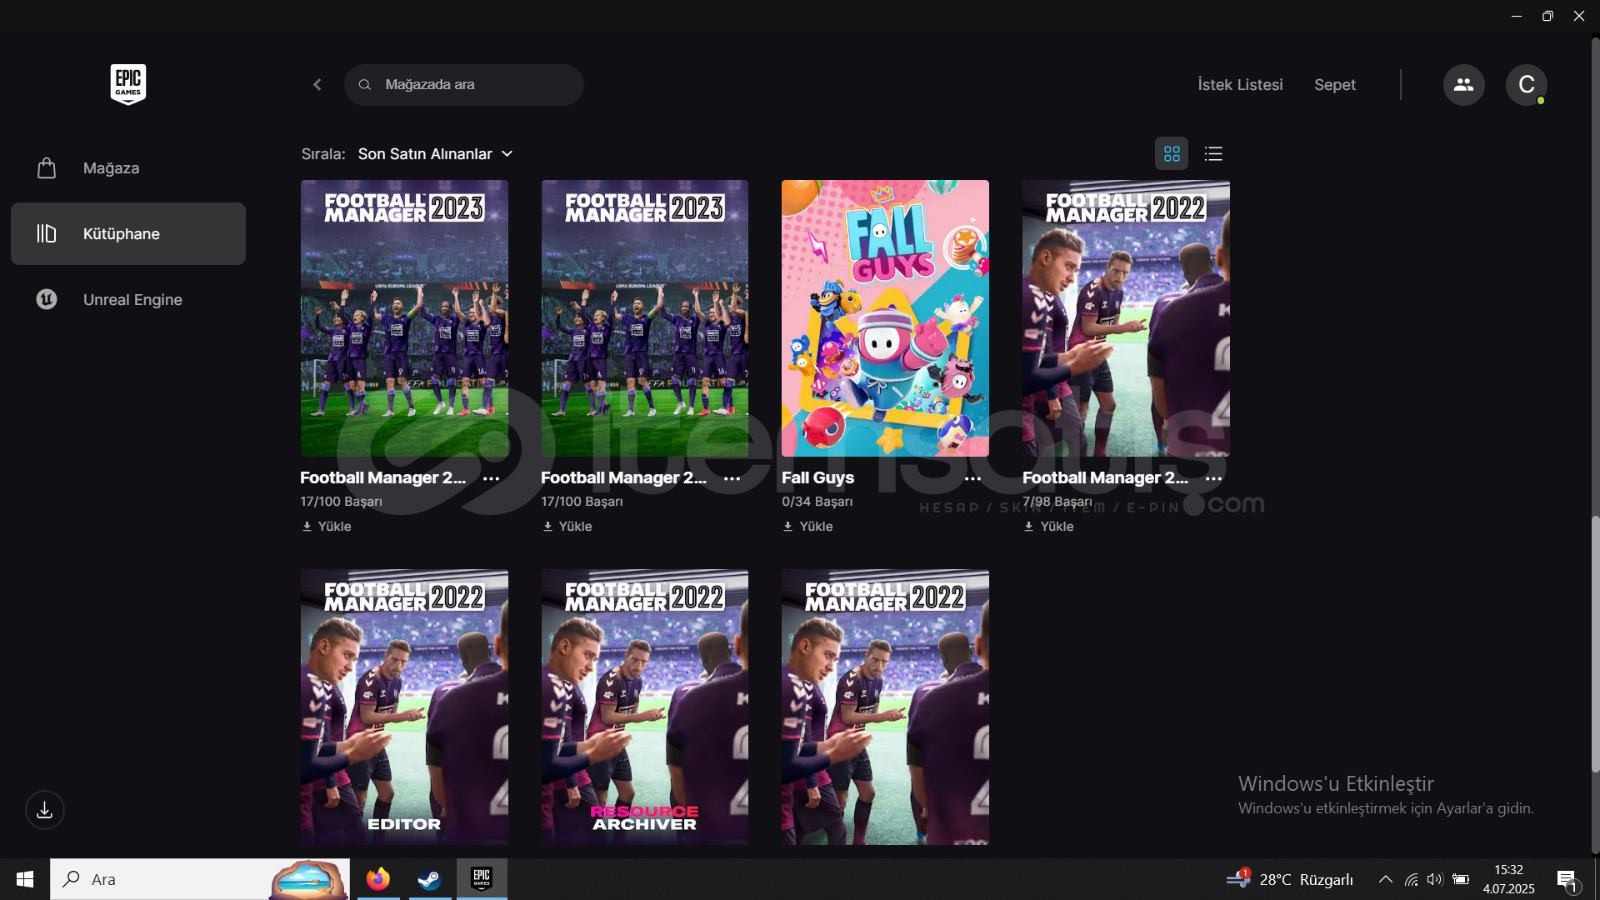Open second Football Manager 2023 cover thumbnail
This screenshot has height=900, width=1600.
click(645, 318)
